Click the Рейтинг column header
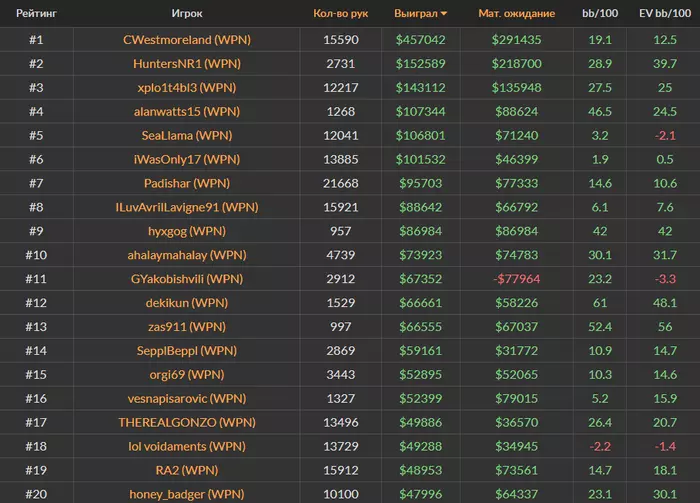Screen dimensions: 700x503 (x=36, y=13)
